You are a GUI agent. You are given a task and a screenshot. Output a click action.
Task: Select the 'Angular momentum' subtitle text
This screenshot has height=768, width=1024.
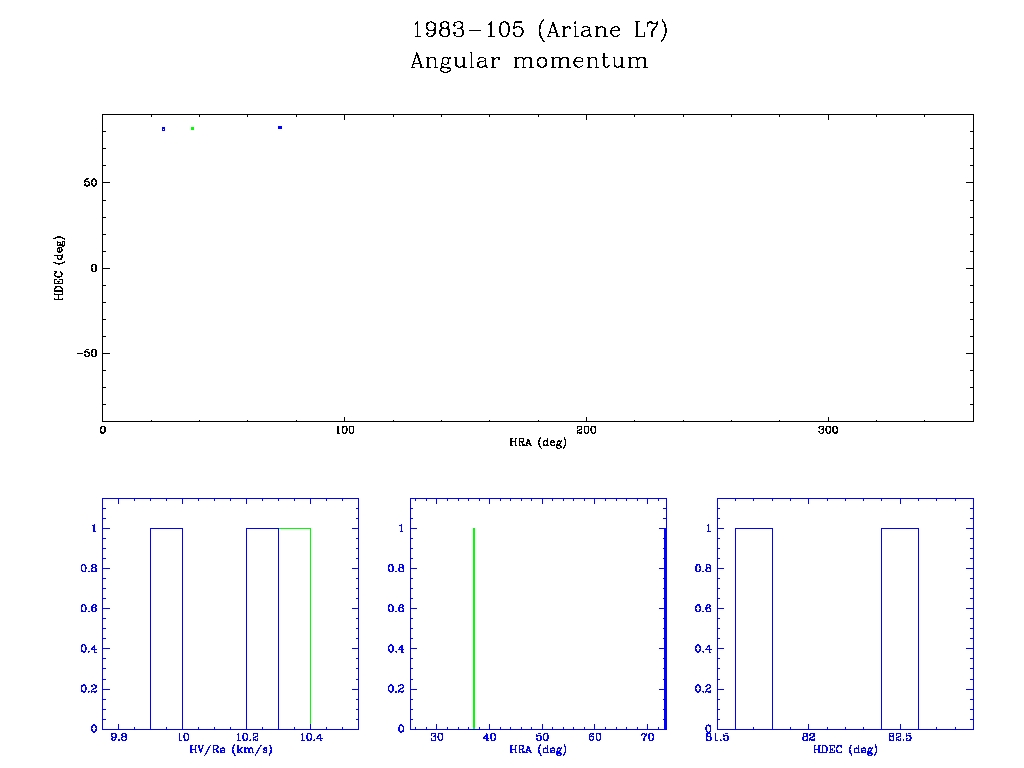(529, 61)
